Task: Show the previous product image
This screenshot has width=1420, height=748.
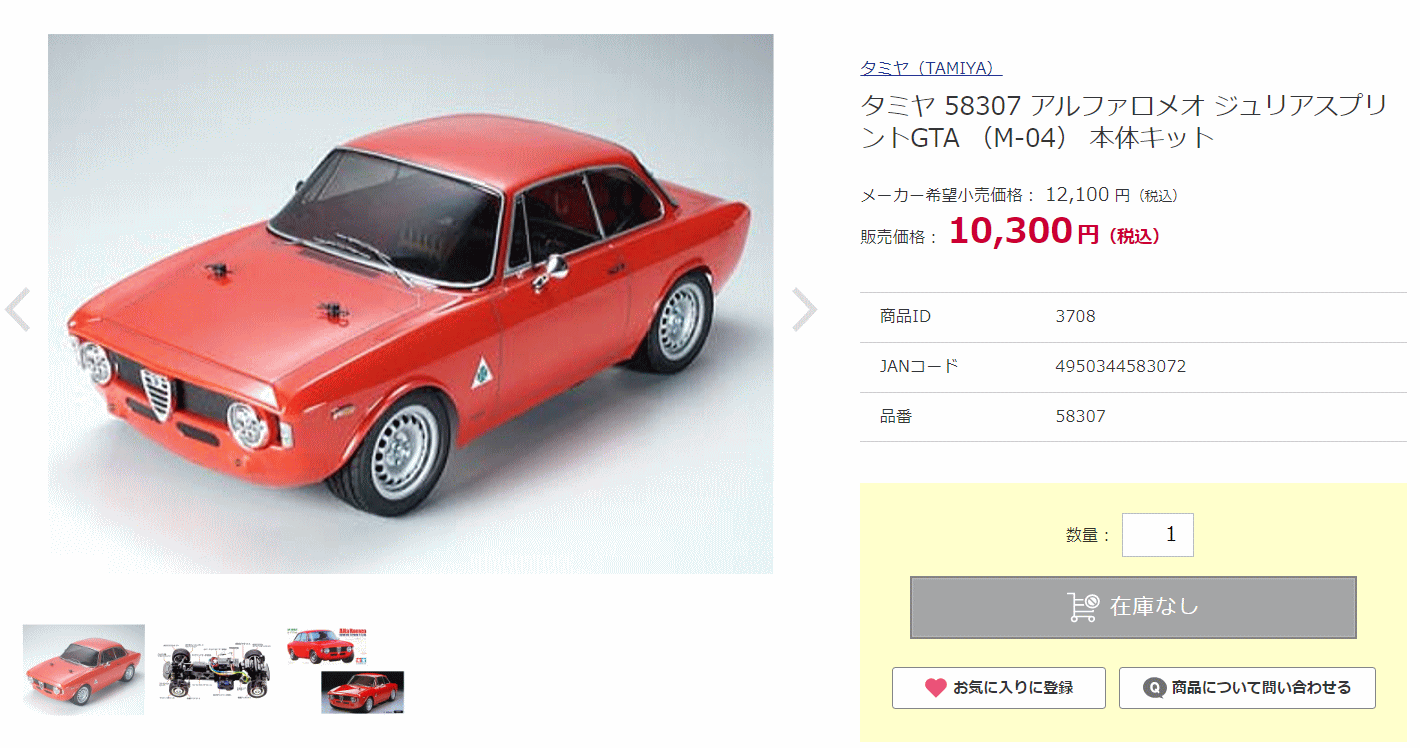Action: pyautogui.click(x=18, y=310)
